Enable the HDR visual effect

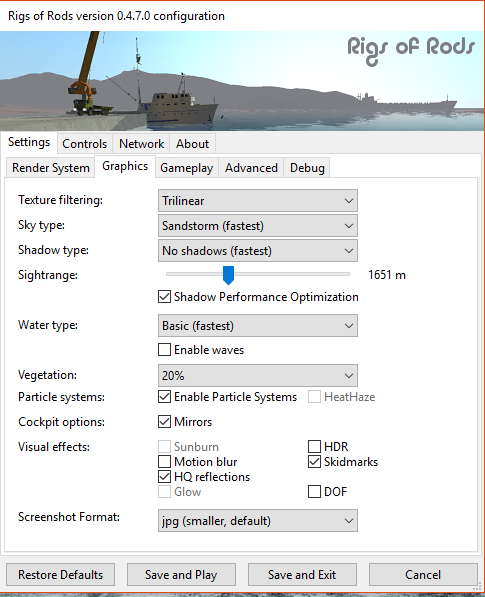(314, 447)
